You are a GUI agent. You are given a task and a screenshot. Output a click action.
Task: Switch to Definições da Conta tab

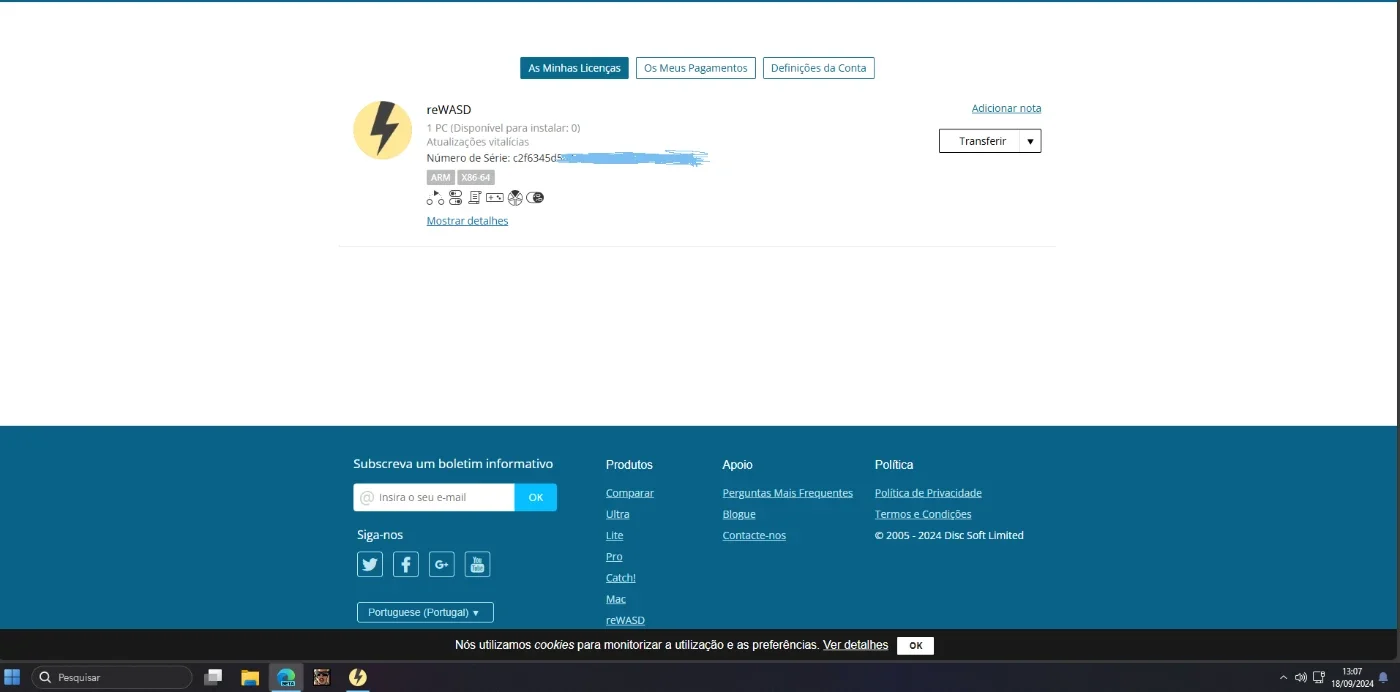click(x=819, y=68)
